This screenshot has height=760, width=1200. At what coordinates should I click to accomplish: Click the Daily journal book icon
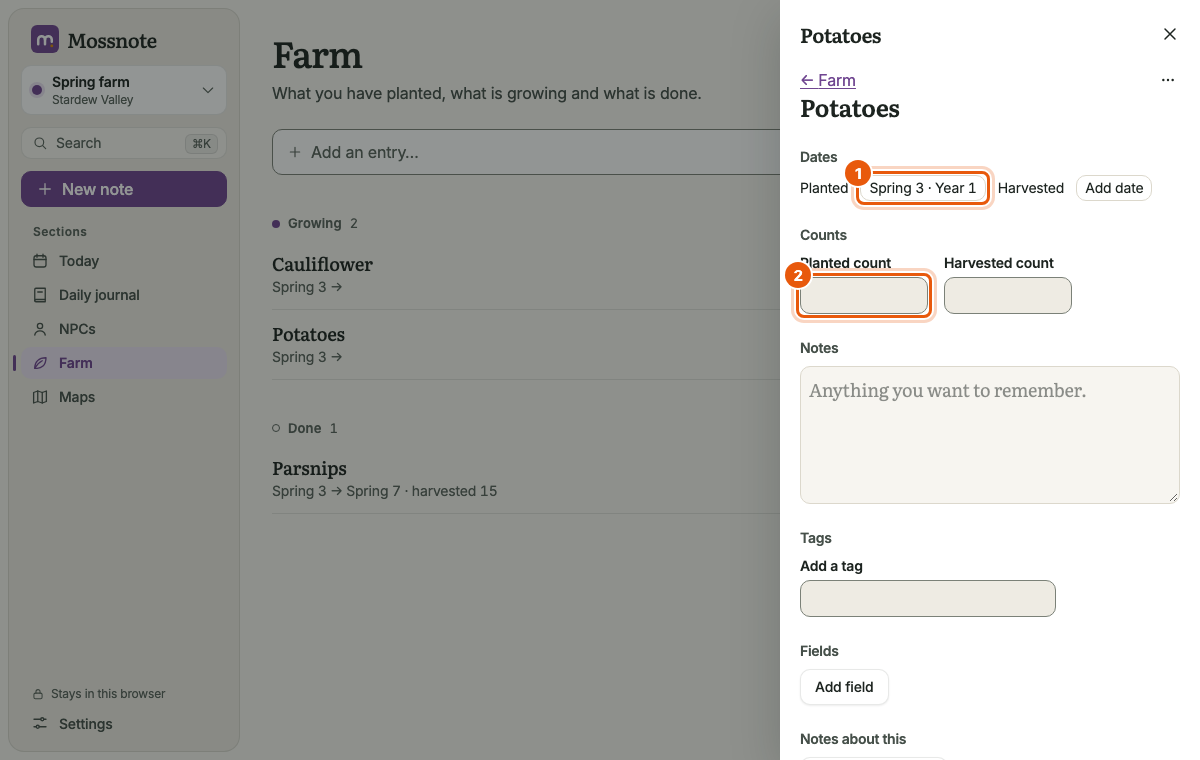point(40,295)
